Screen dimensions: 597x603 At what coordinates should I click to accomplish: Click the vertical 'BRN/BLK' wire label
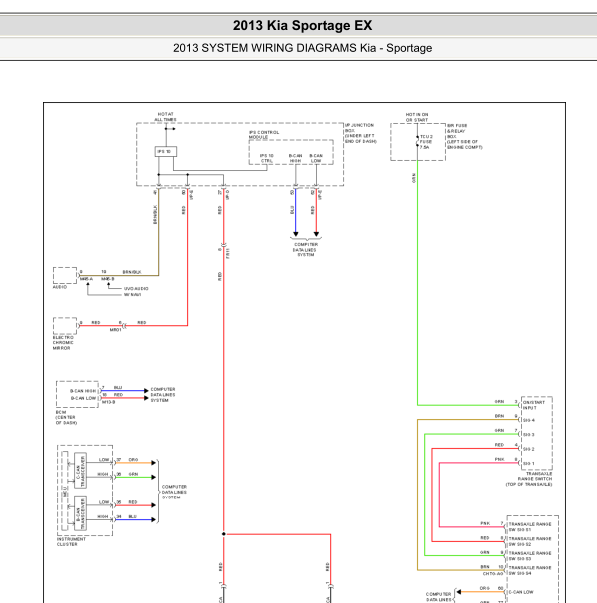[x=155, y=215]
